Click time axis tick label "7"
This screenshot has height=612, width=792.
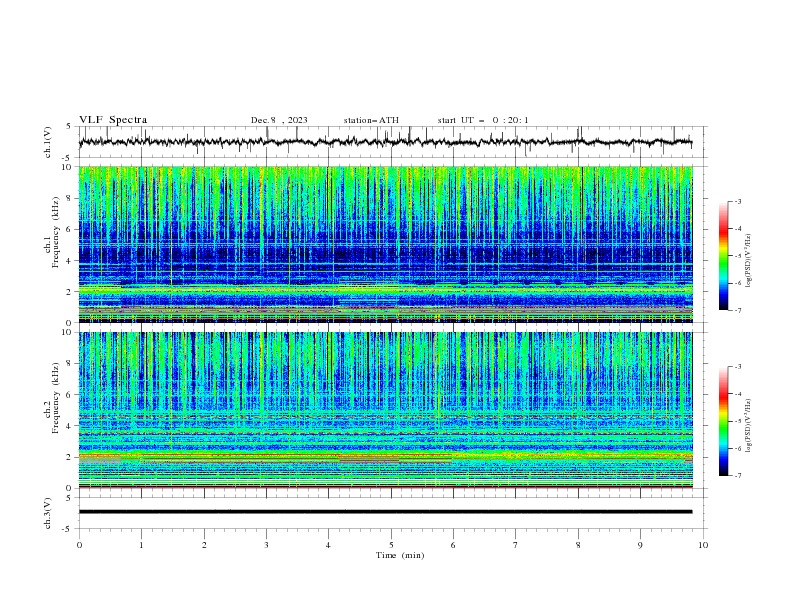tap(516, 545)
